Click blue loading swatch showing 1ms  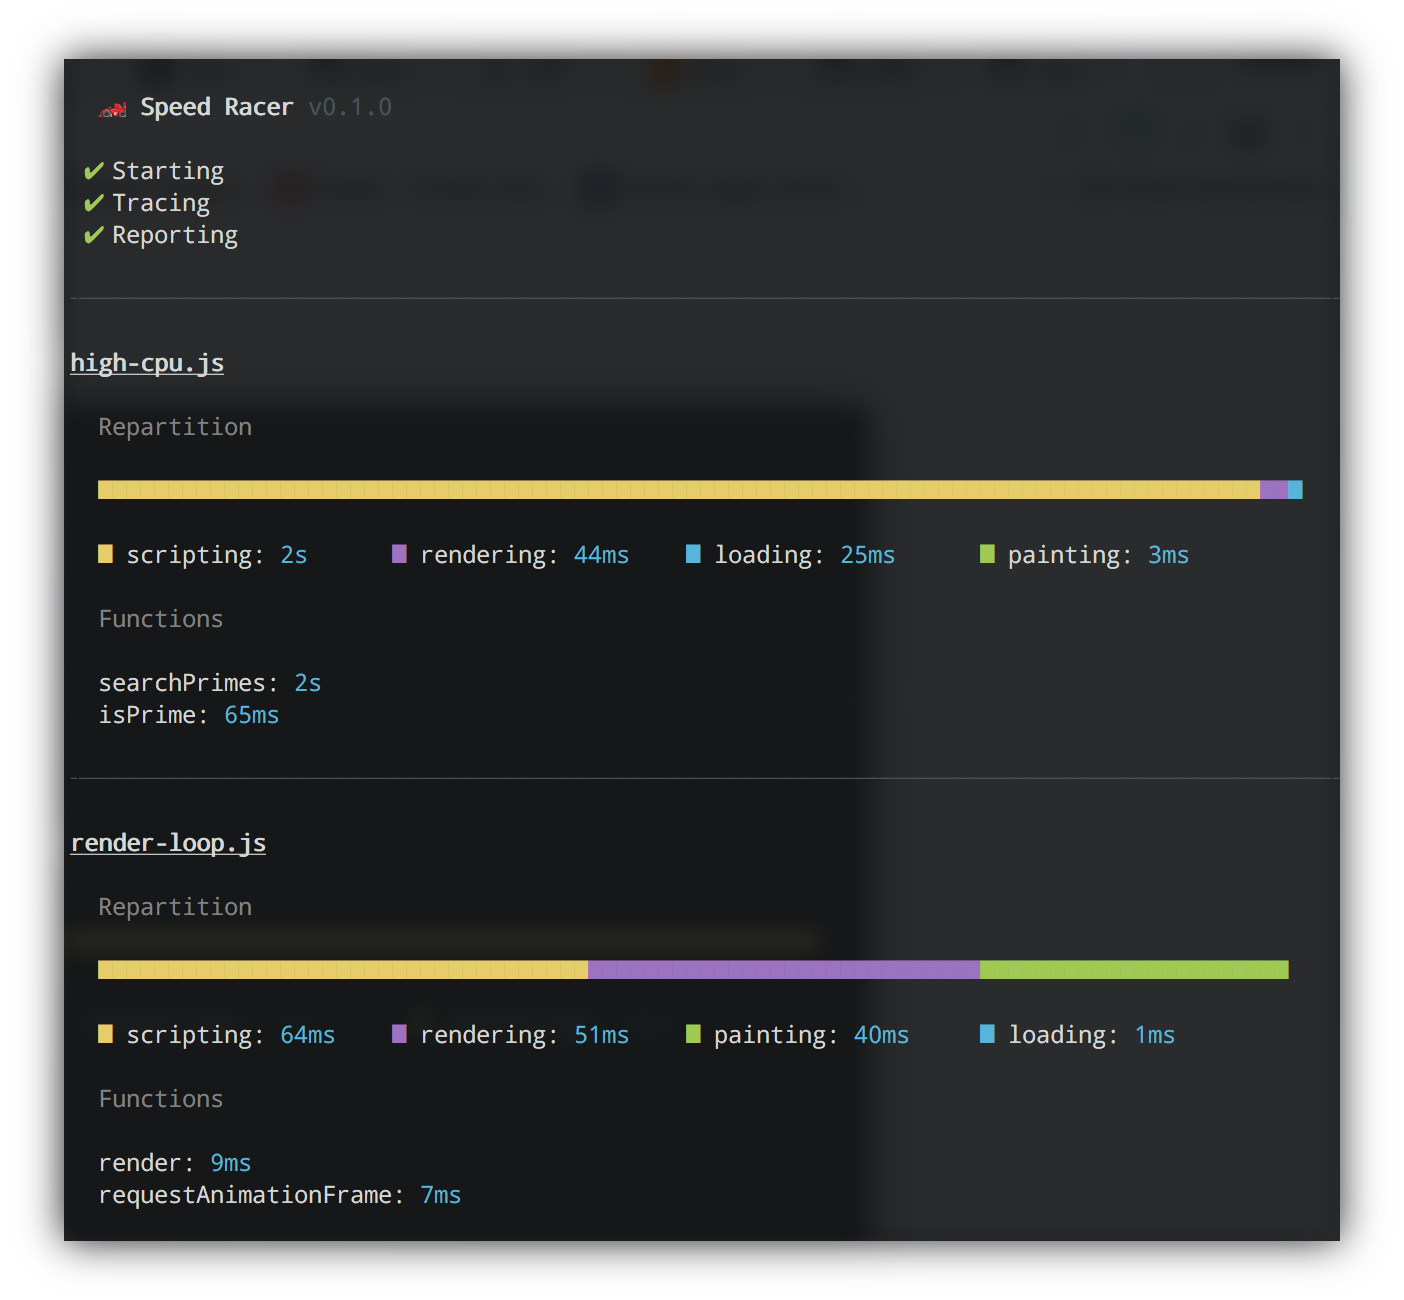click(987, 1034)
